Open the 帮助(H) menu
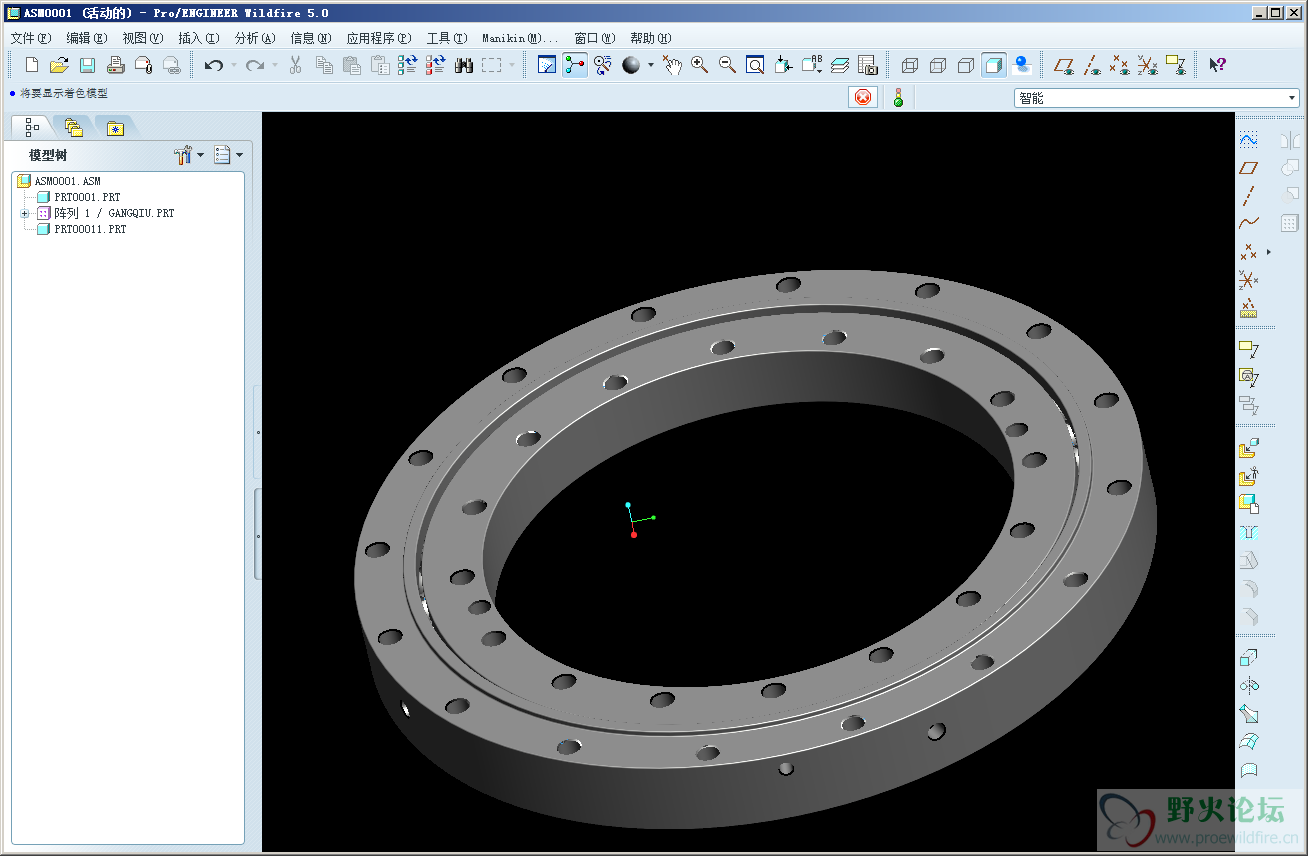 pos(650,38)
